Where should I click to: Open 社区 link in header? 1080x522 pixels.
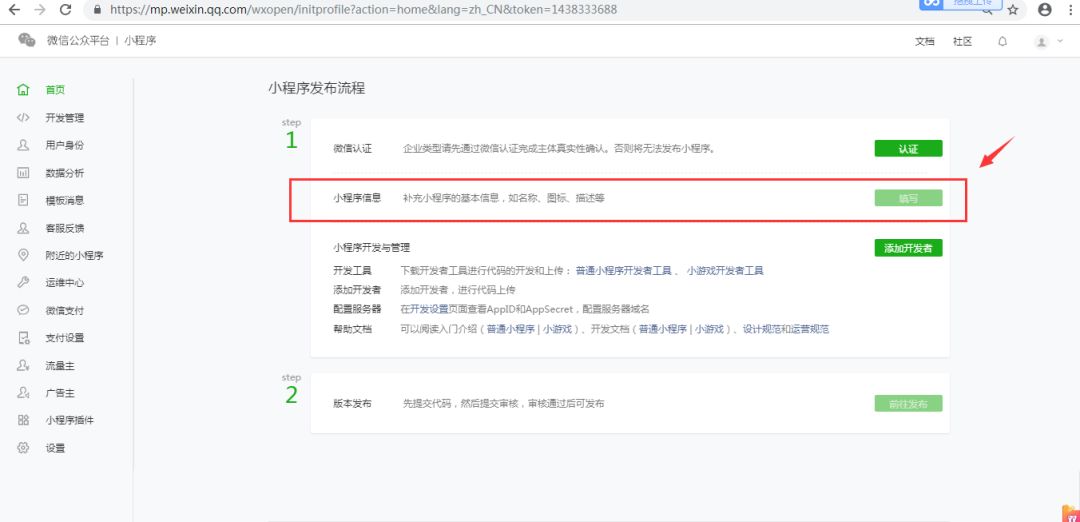(x=962, y=41)
